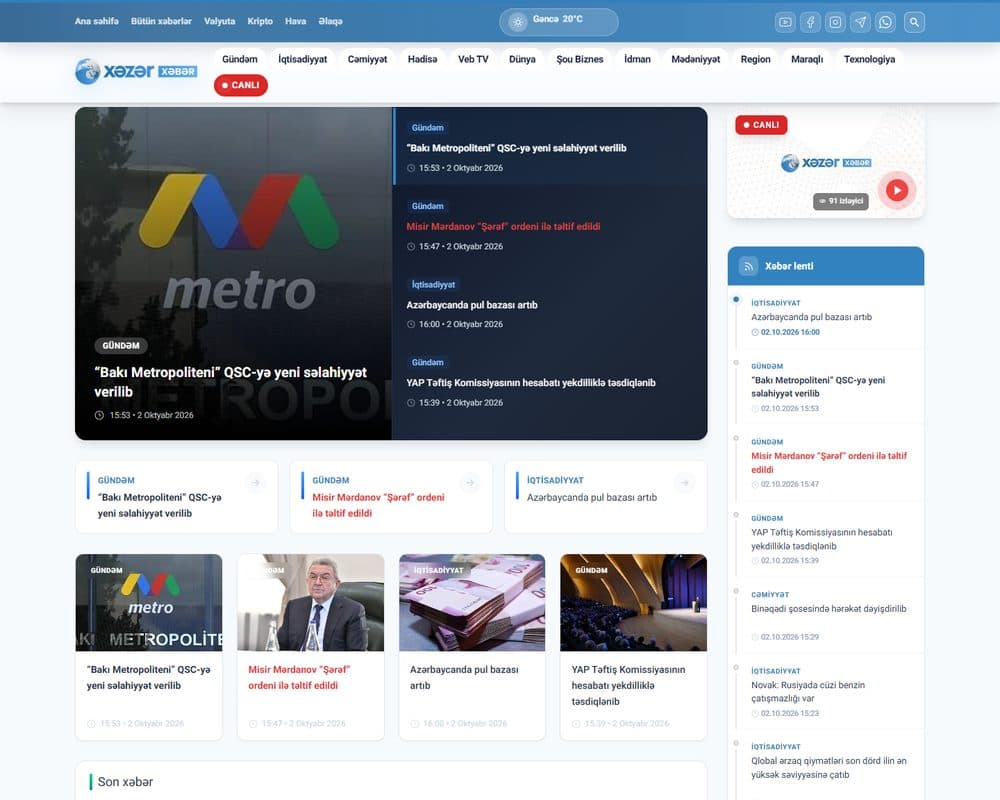
Task: Play the live stream in the CANLI widget
Action: (x=897, y=190)
